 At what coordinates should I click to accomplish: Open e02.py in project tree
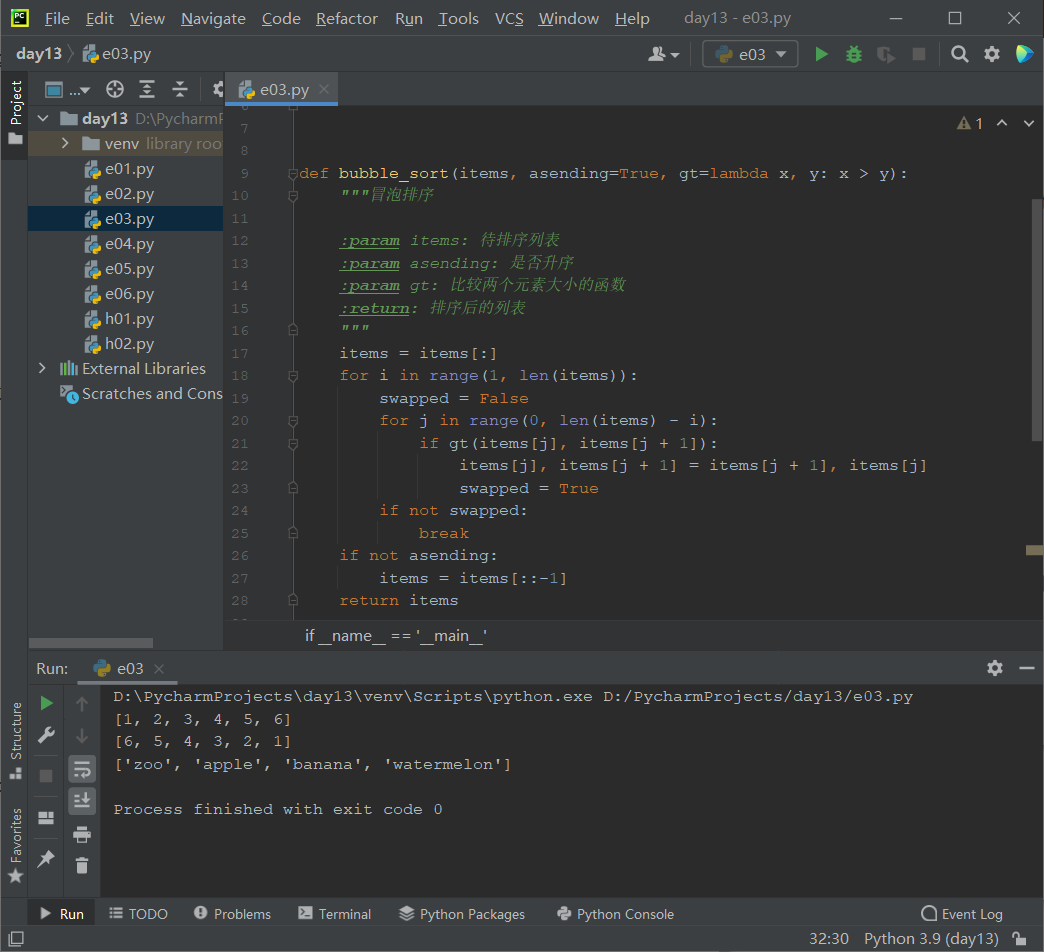click(120, 194)
